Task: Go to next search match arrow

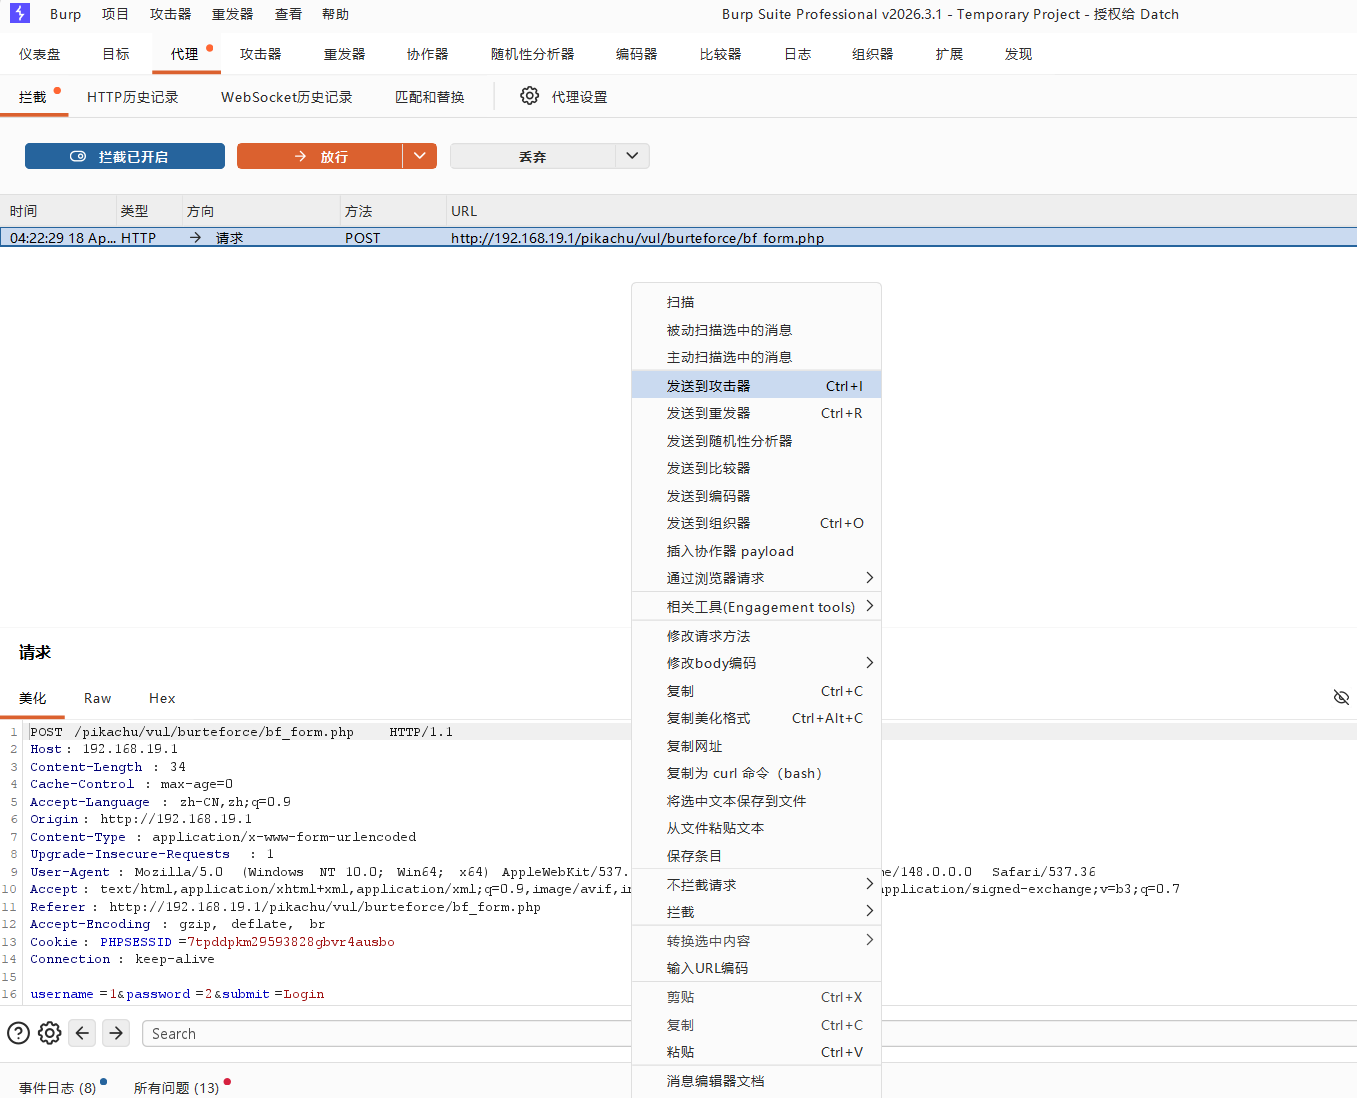Action: tap(116, 1033)
